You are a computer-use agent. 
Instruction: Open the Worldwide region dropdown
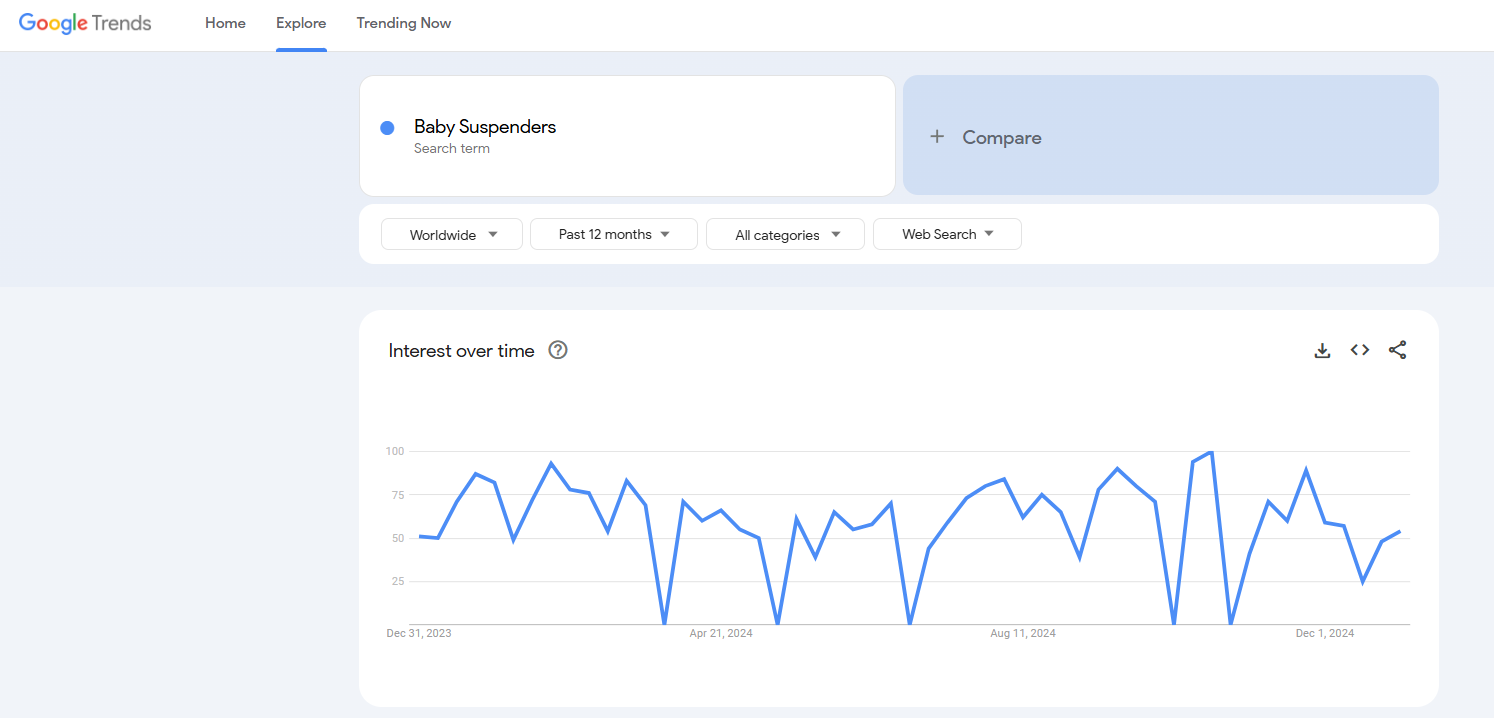tap(452, 235)
